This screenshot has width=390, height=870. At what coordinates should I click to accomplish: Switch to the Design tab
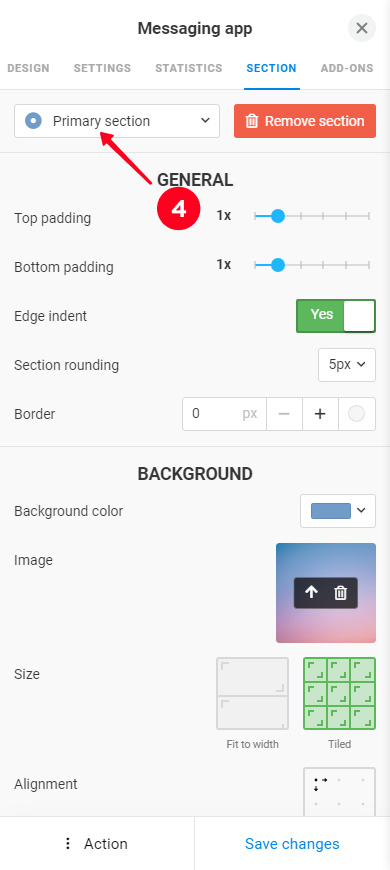tap(28, 68)
